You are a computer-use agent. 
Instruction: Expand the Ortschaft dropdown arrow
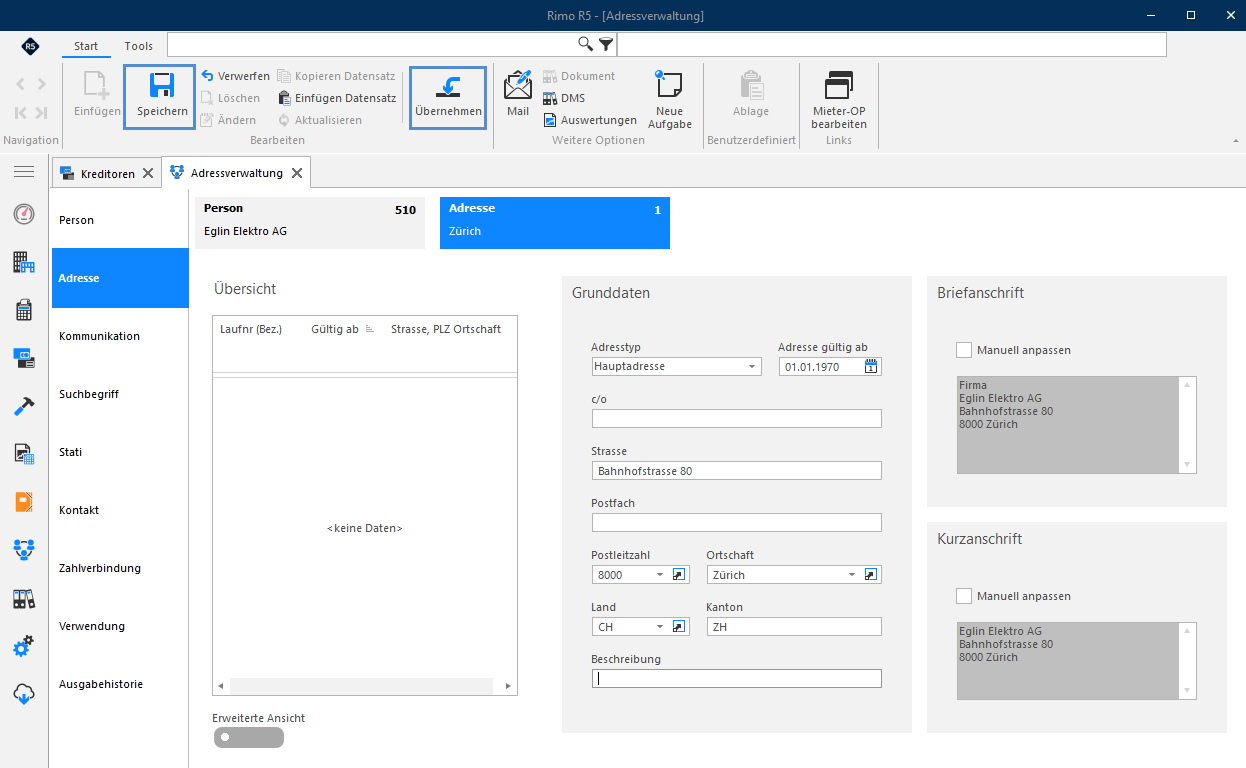pyautogui.click(x=852, y=574)
